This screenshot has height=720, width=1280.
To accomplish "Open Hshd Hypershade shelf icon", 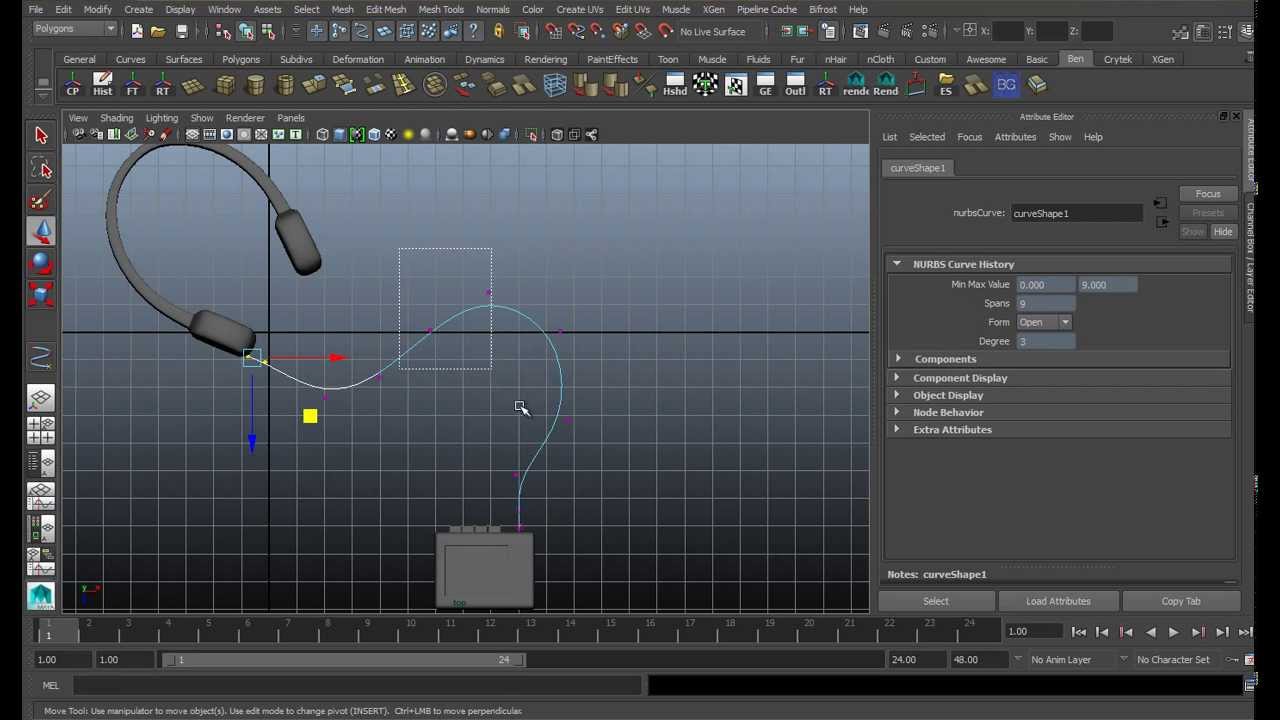I will [675, 85].
